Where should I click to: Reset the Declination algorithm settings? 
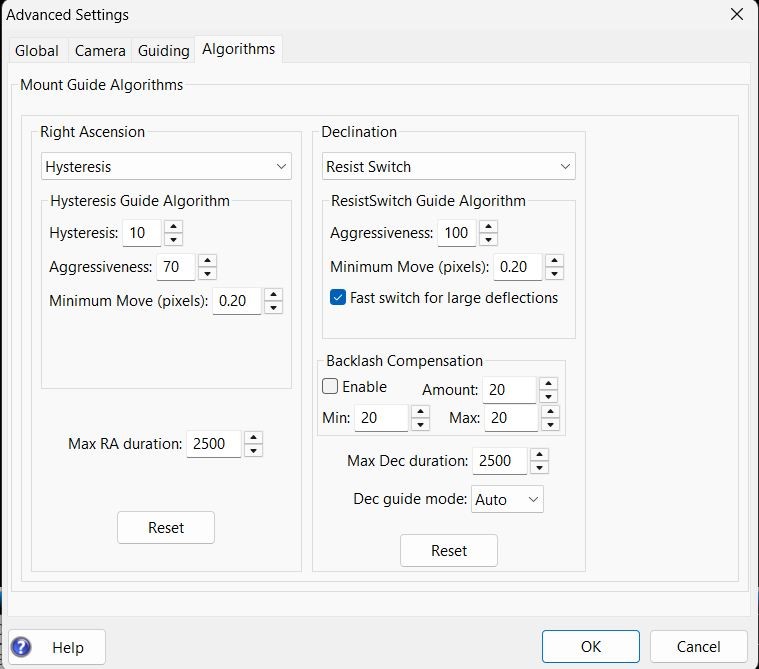[x=449, y=550]
